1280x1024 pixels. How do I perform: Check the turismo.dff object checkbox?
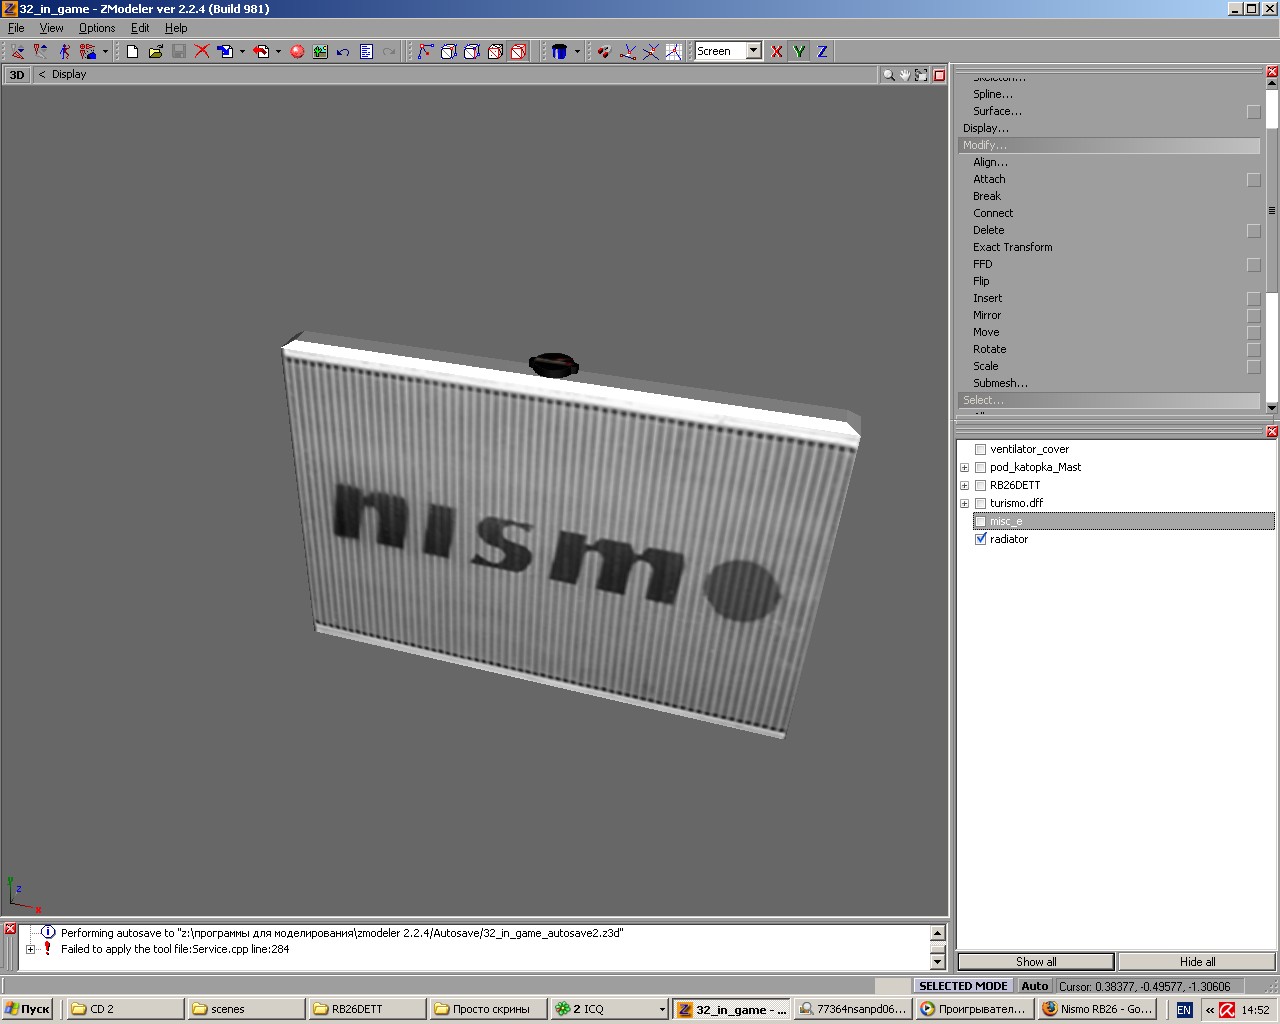tap(981, 503)
